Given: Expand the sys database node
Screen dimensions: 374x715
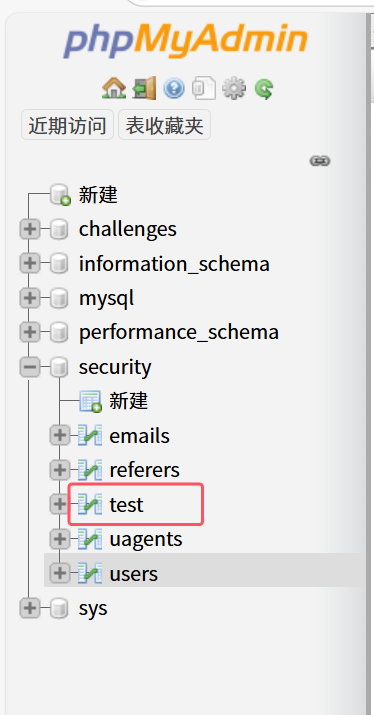Looking at the screenshot, I should pos(30,608).
